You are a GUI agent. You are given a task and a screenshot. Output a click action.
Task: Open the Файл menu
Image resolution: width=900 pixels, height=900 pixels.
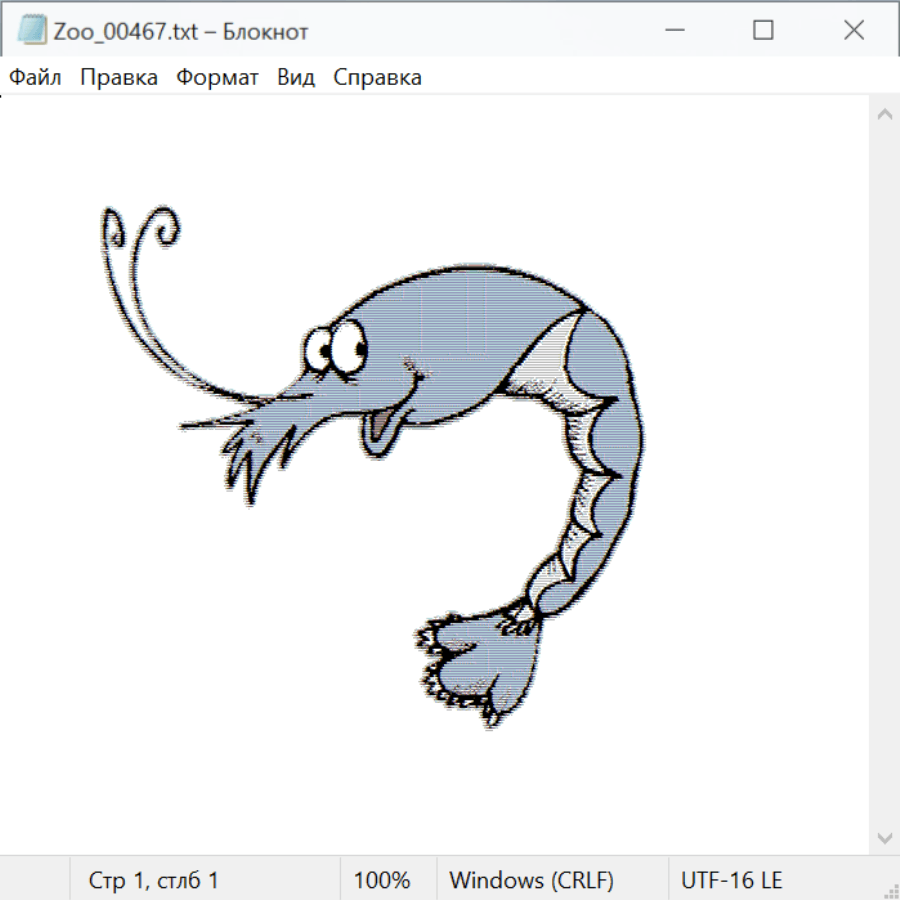(35, 78)
